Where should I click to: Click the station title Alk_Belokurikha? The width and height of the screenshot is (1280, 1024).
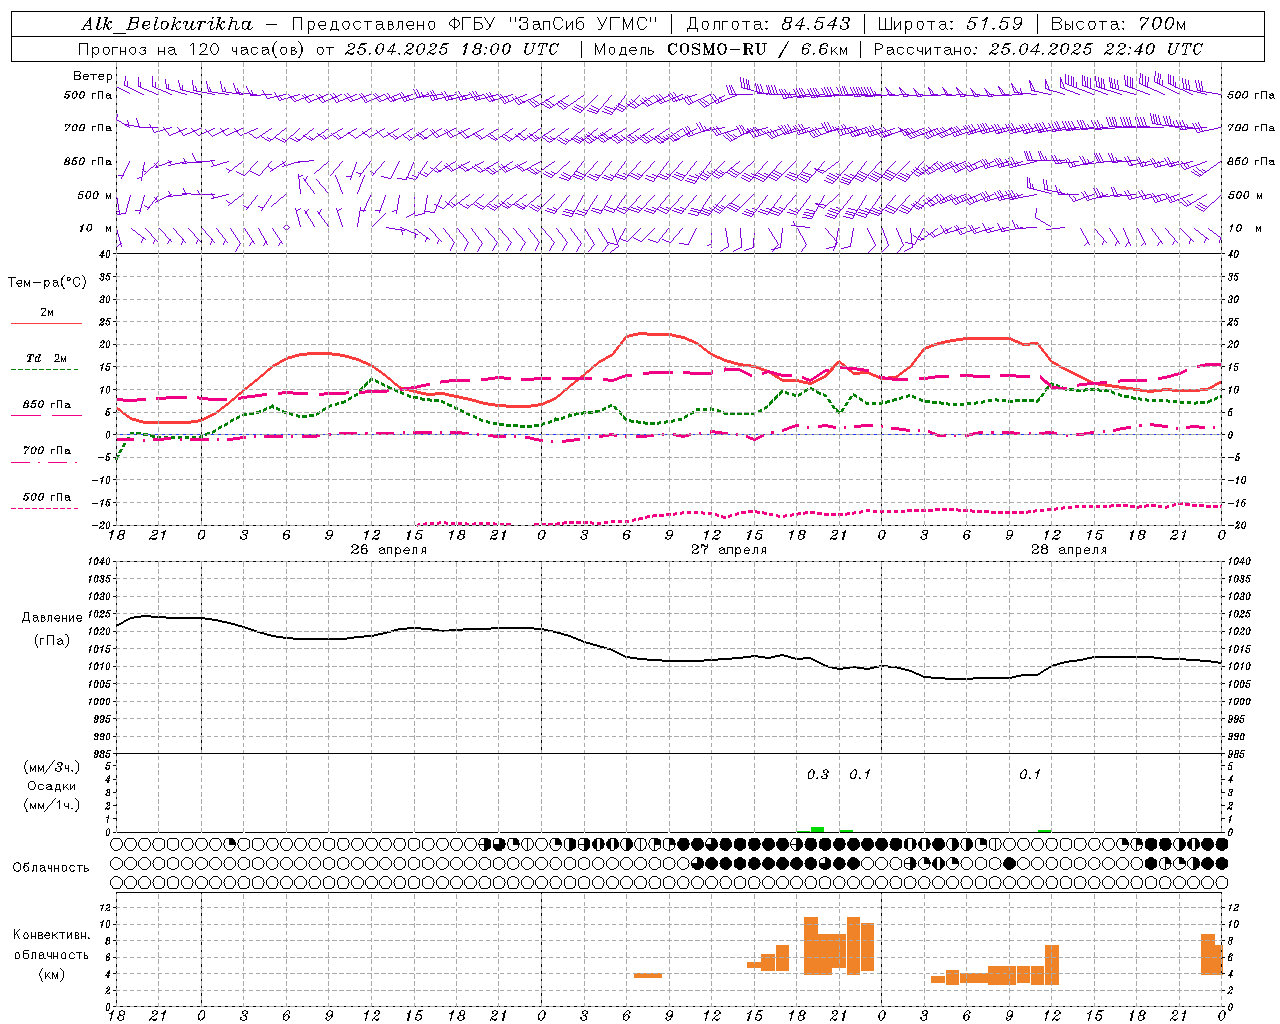(x=167, y=24)
